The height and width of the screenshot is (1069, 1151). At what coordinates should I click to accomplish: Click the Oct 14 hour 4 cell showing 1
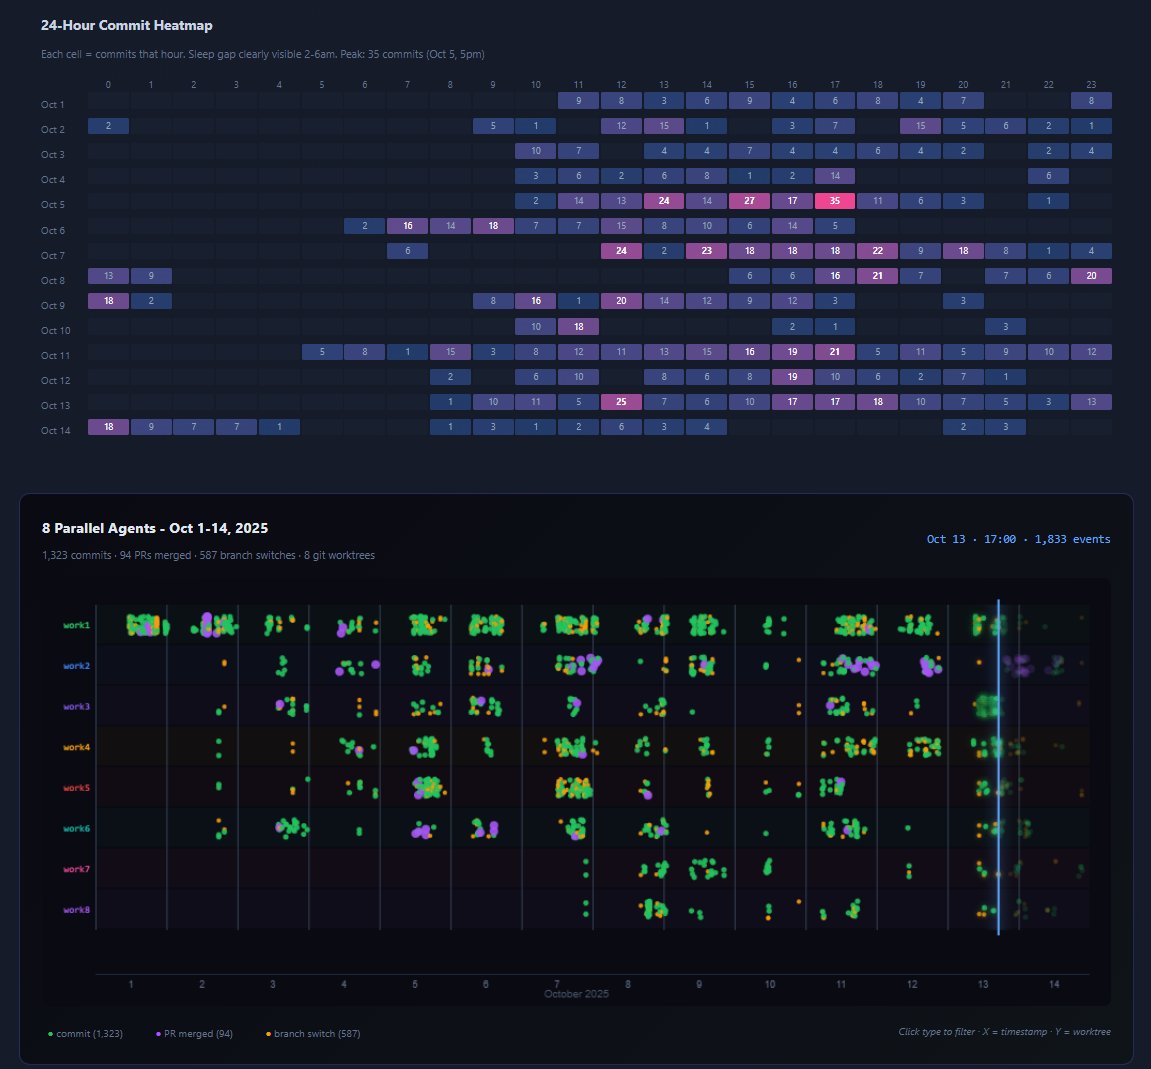[279, 427]
